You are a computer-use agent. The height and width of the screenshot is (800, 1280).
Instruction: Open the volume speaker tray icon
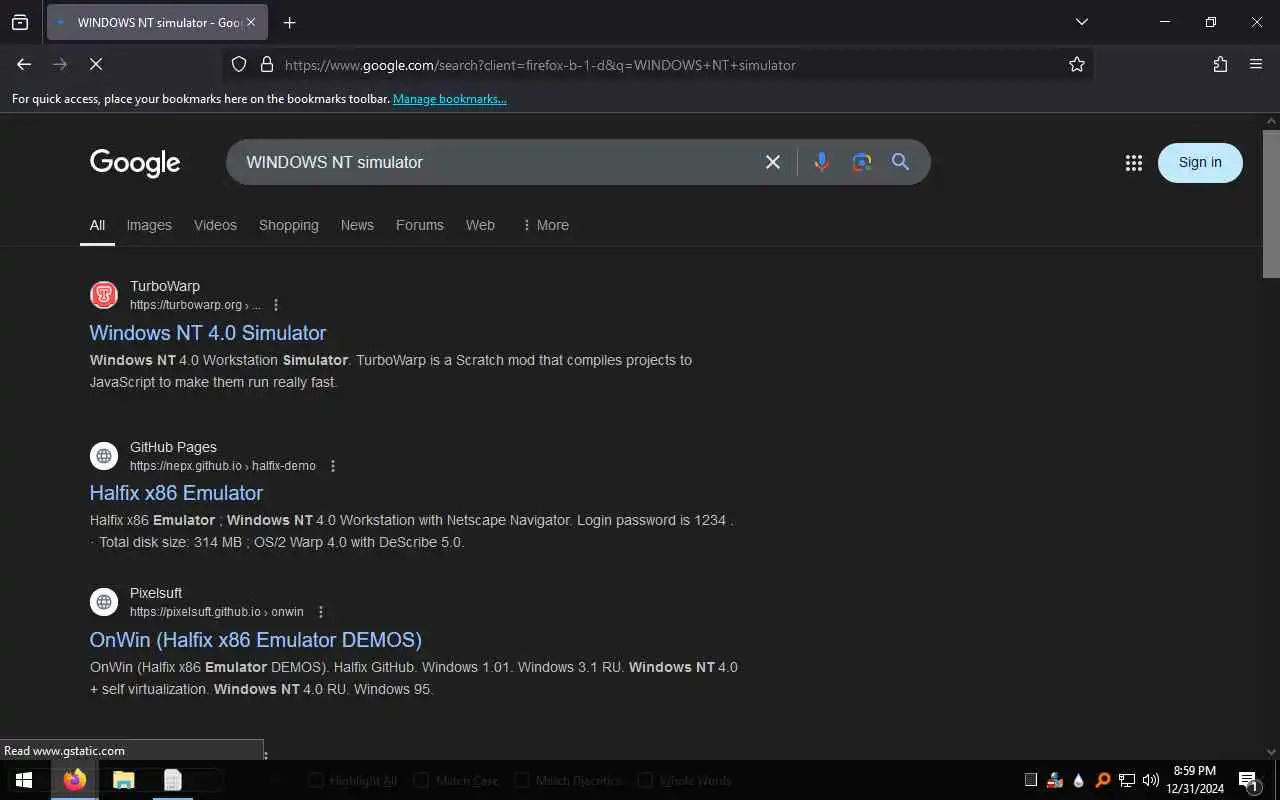coord(1151,780)
